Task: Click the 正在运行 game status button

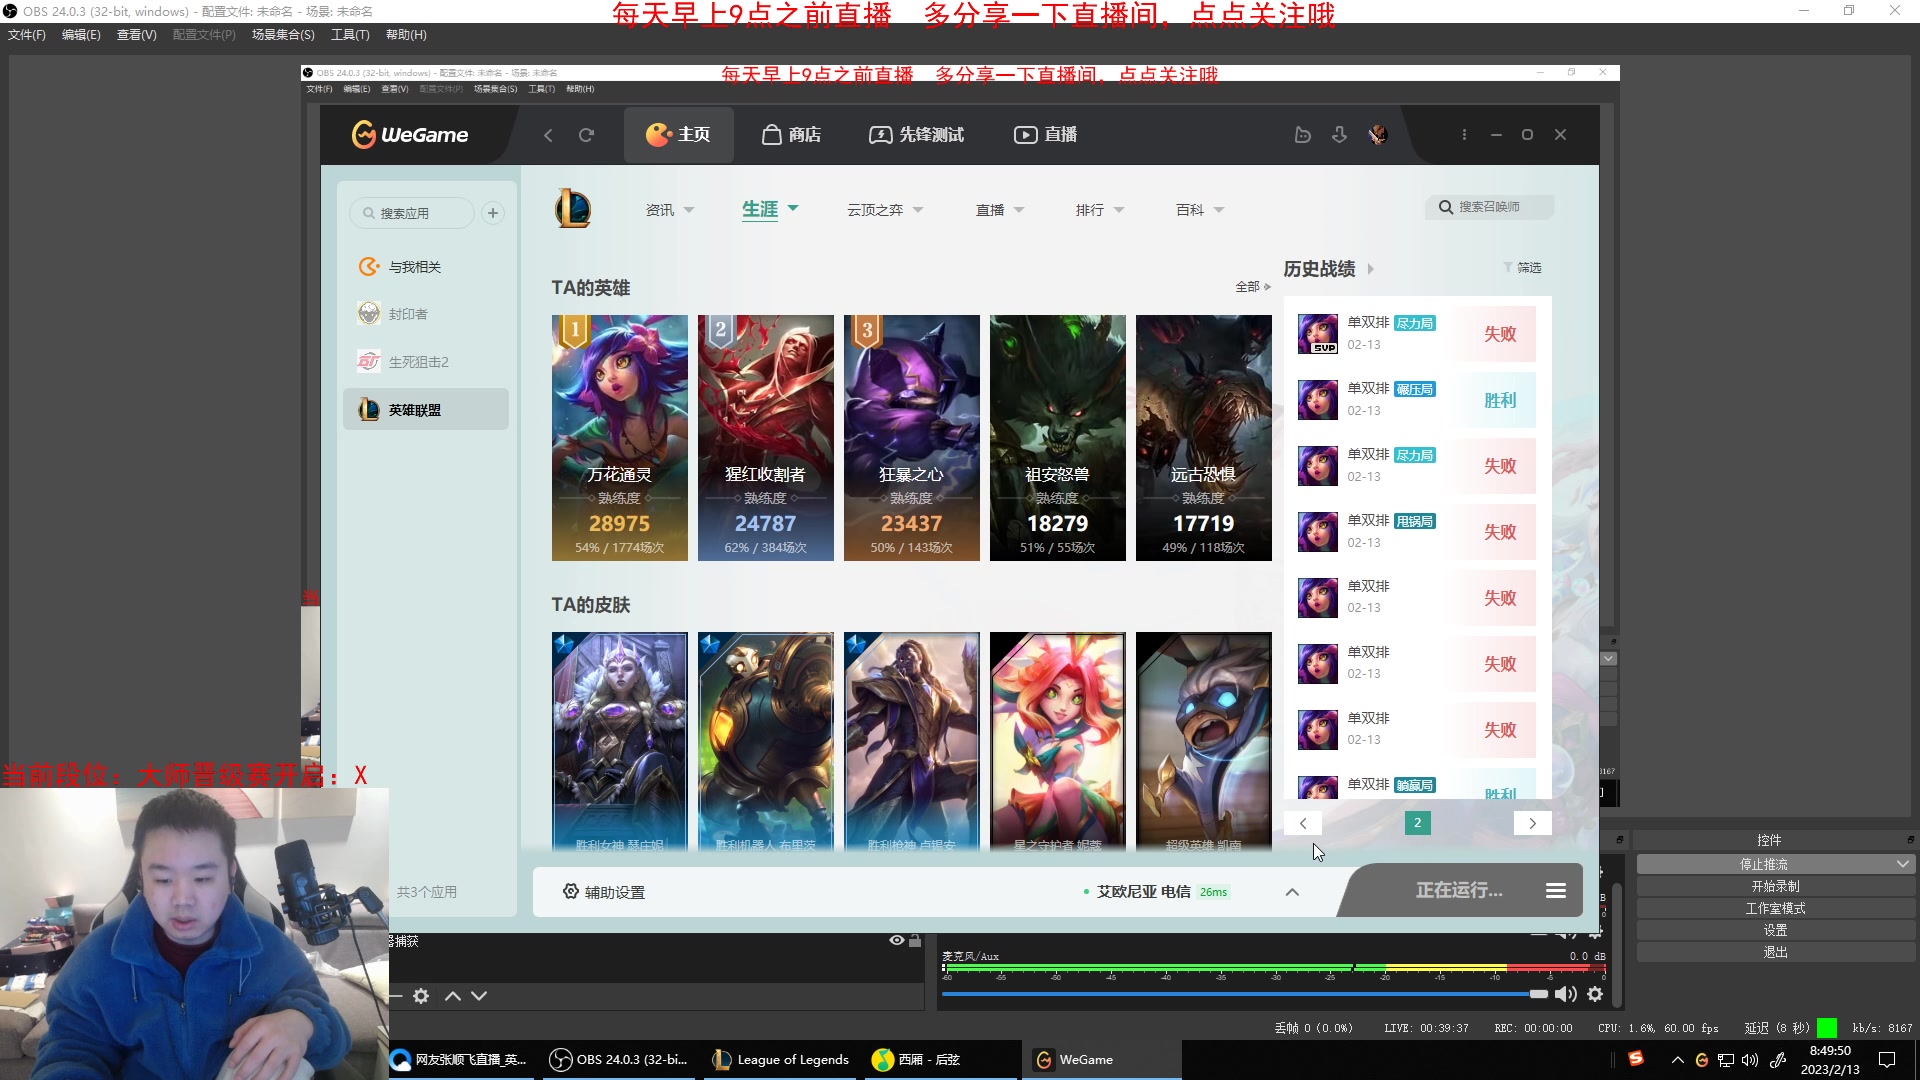Action: pyautogui.click(x=1459, y=891)
